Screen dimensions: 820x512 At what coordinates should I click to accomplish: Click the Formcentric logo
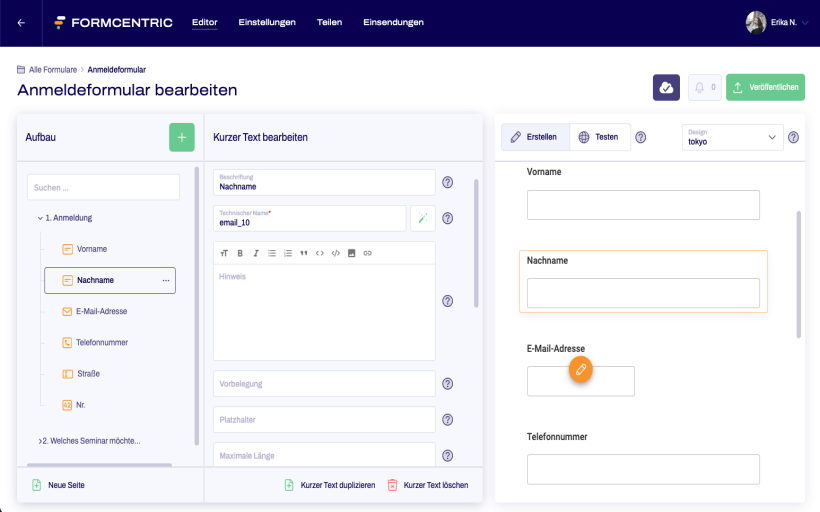[x=113, y=22]
